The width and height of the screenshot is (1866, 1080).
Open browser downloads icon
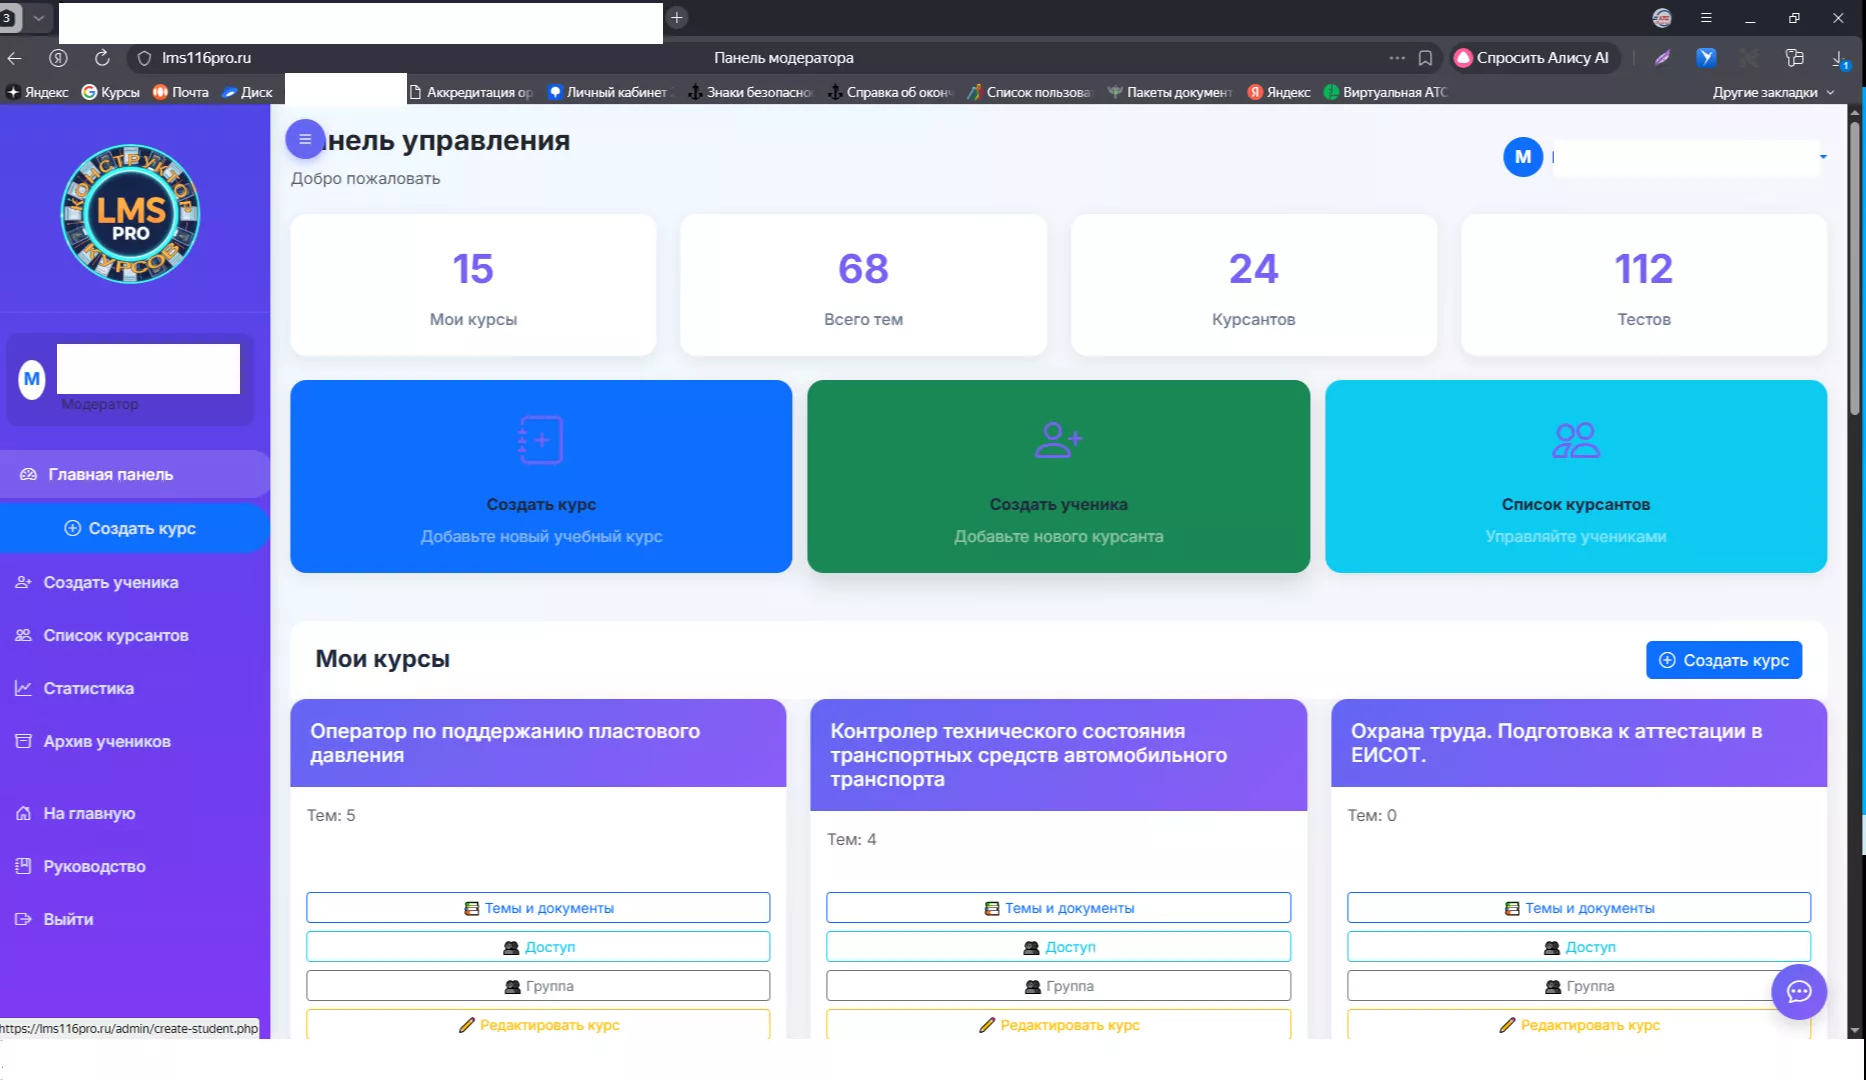1840,58
